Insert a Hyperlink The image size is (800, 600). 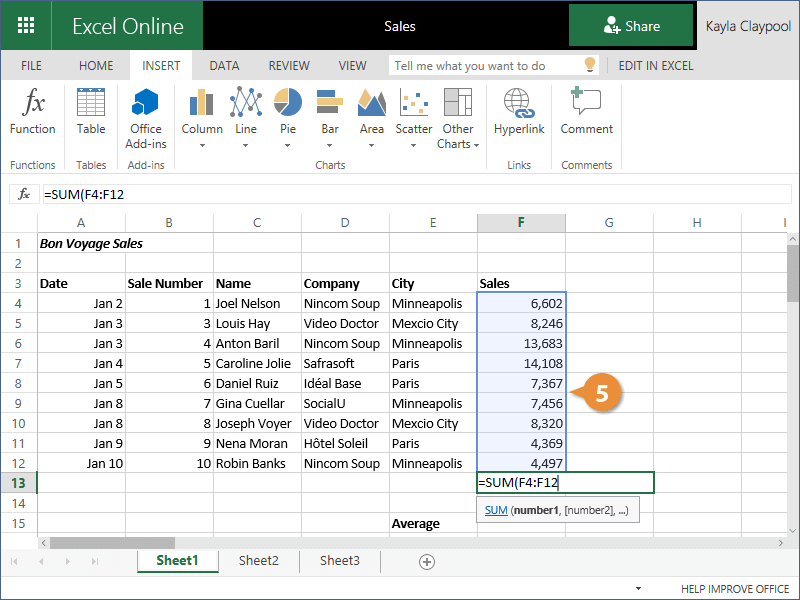(x=518, y=111)
